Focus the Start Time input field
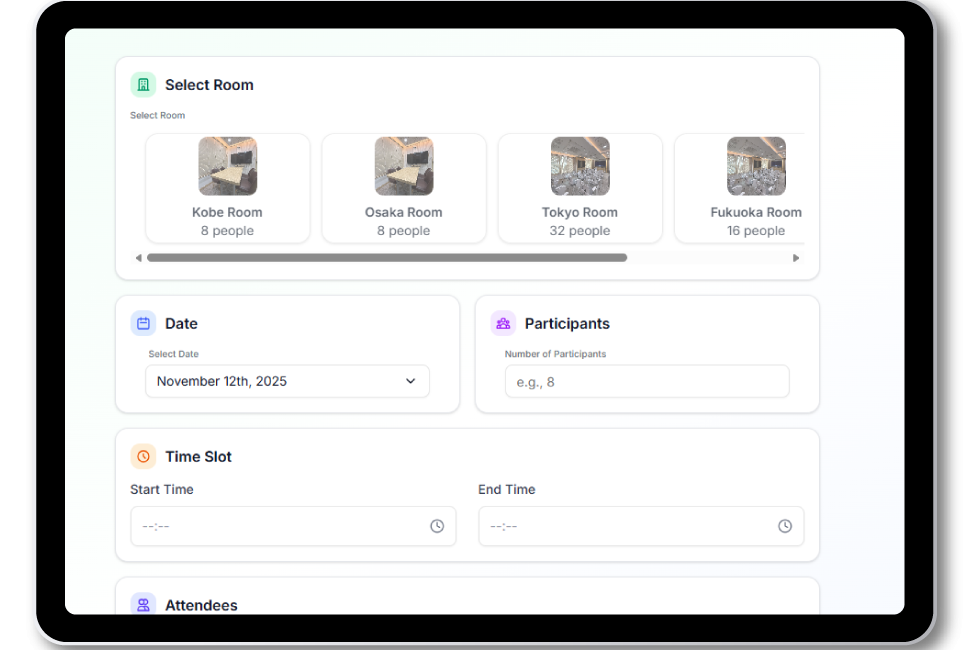Screen dimensions: 973x650 coord(280,526)
